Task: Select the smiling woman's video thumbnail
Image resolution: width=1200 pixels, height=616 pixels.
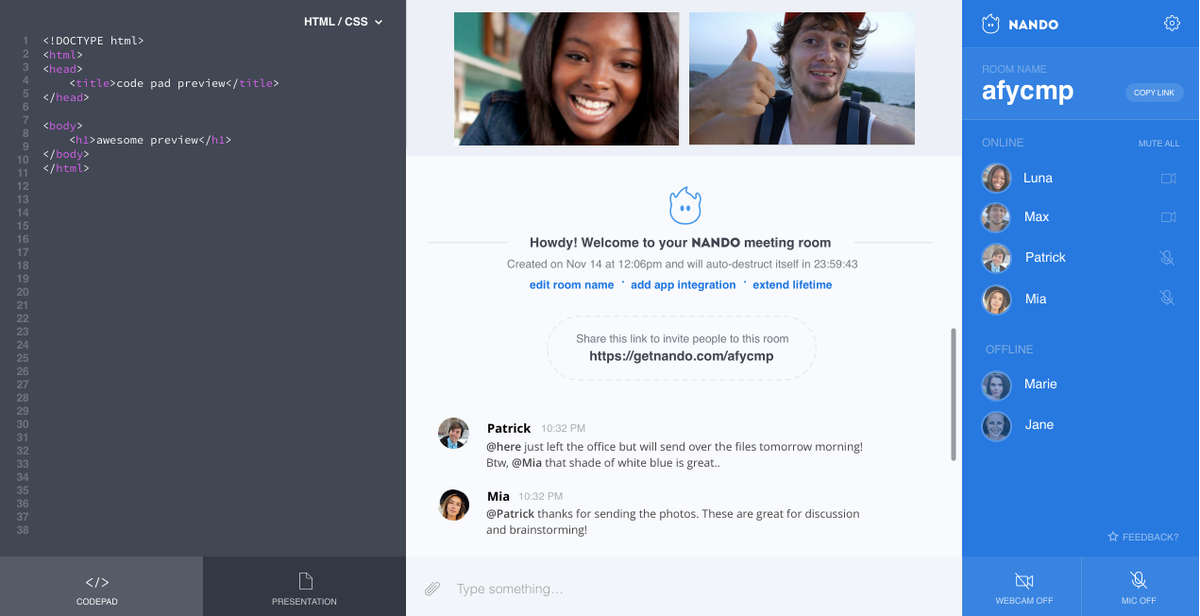Action: click(x=566, y=79)
